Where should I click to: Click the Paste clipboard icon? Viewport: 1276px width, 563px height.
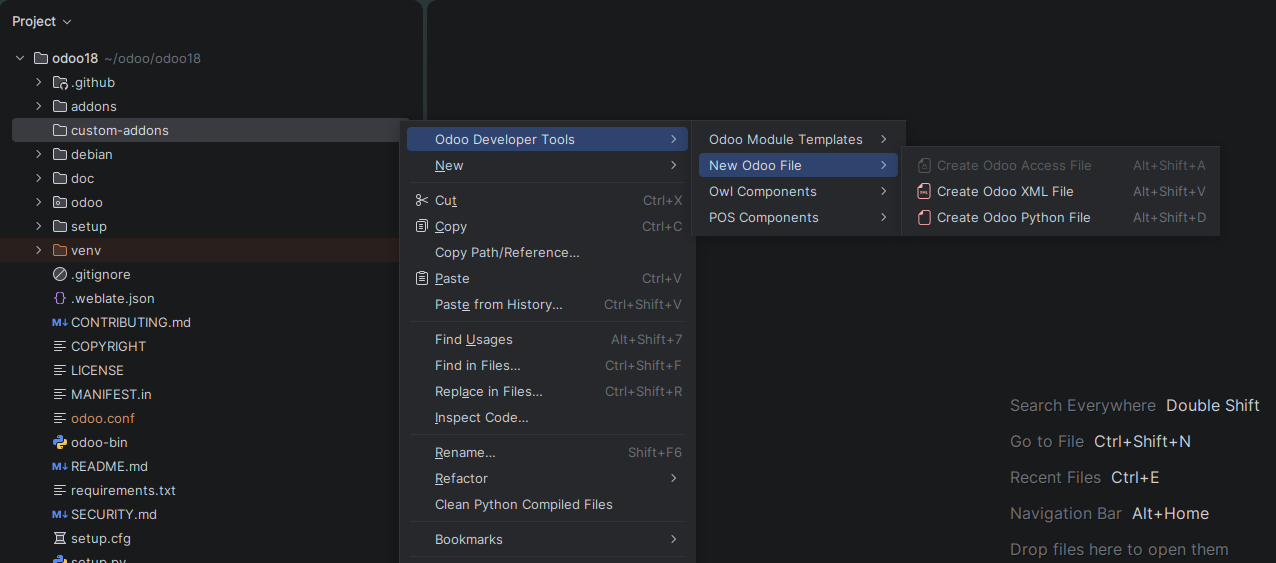point(422,278)
